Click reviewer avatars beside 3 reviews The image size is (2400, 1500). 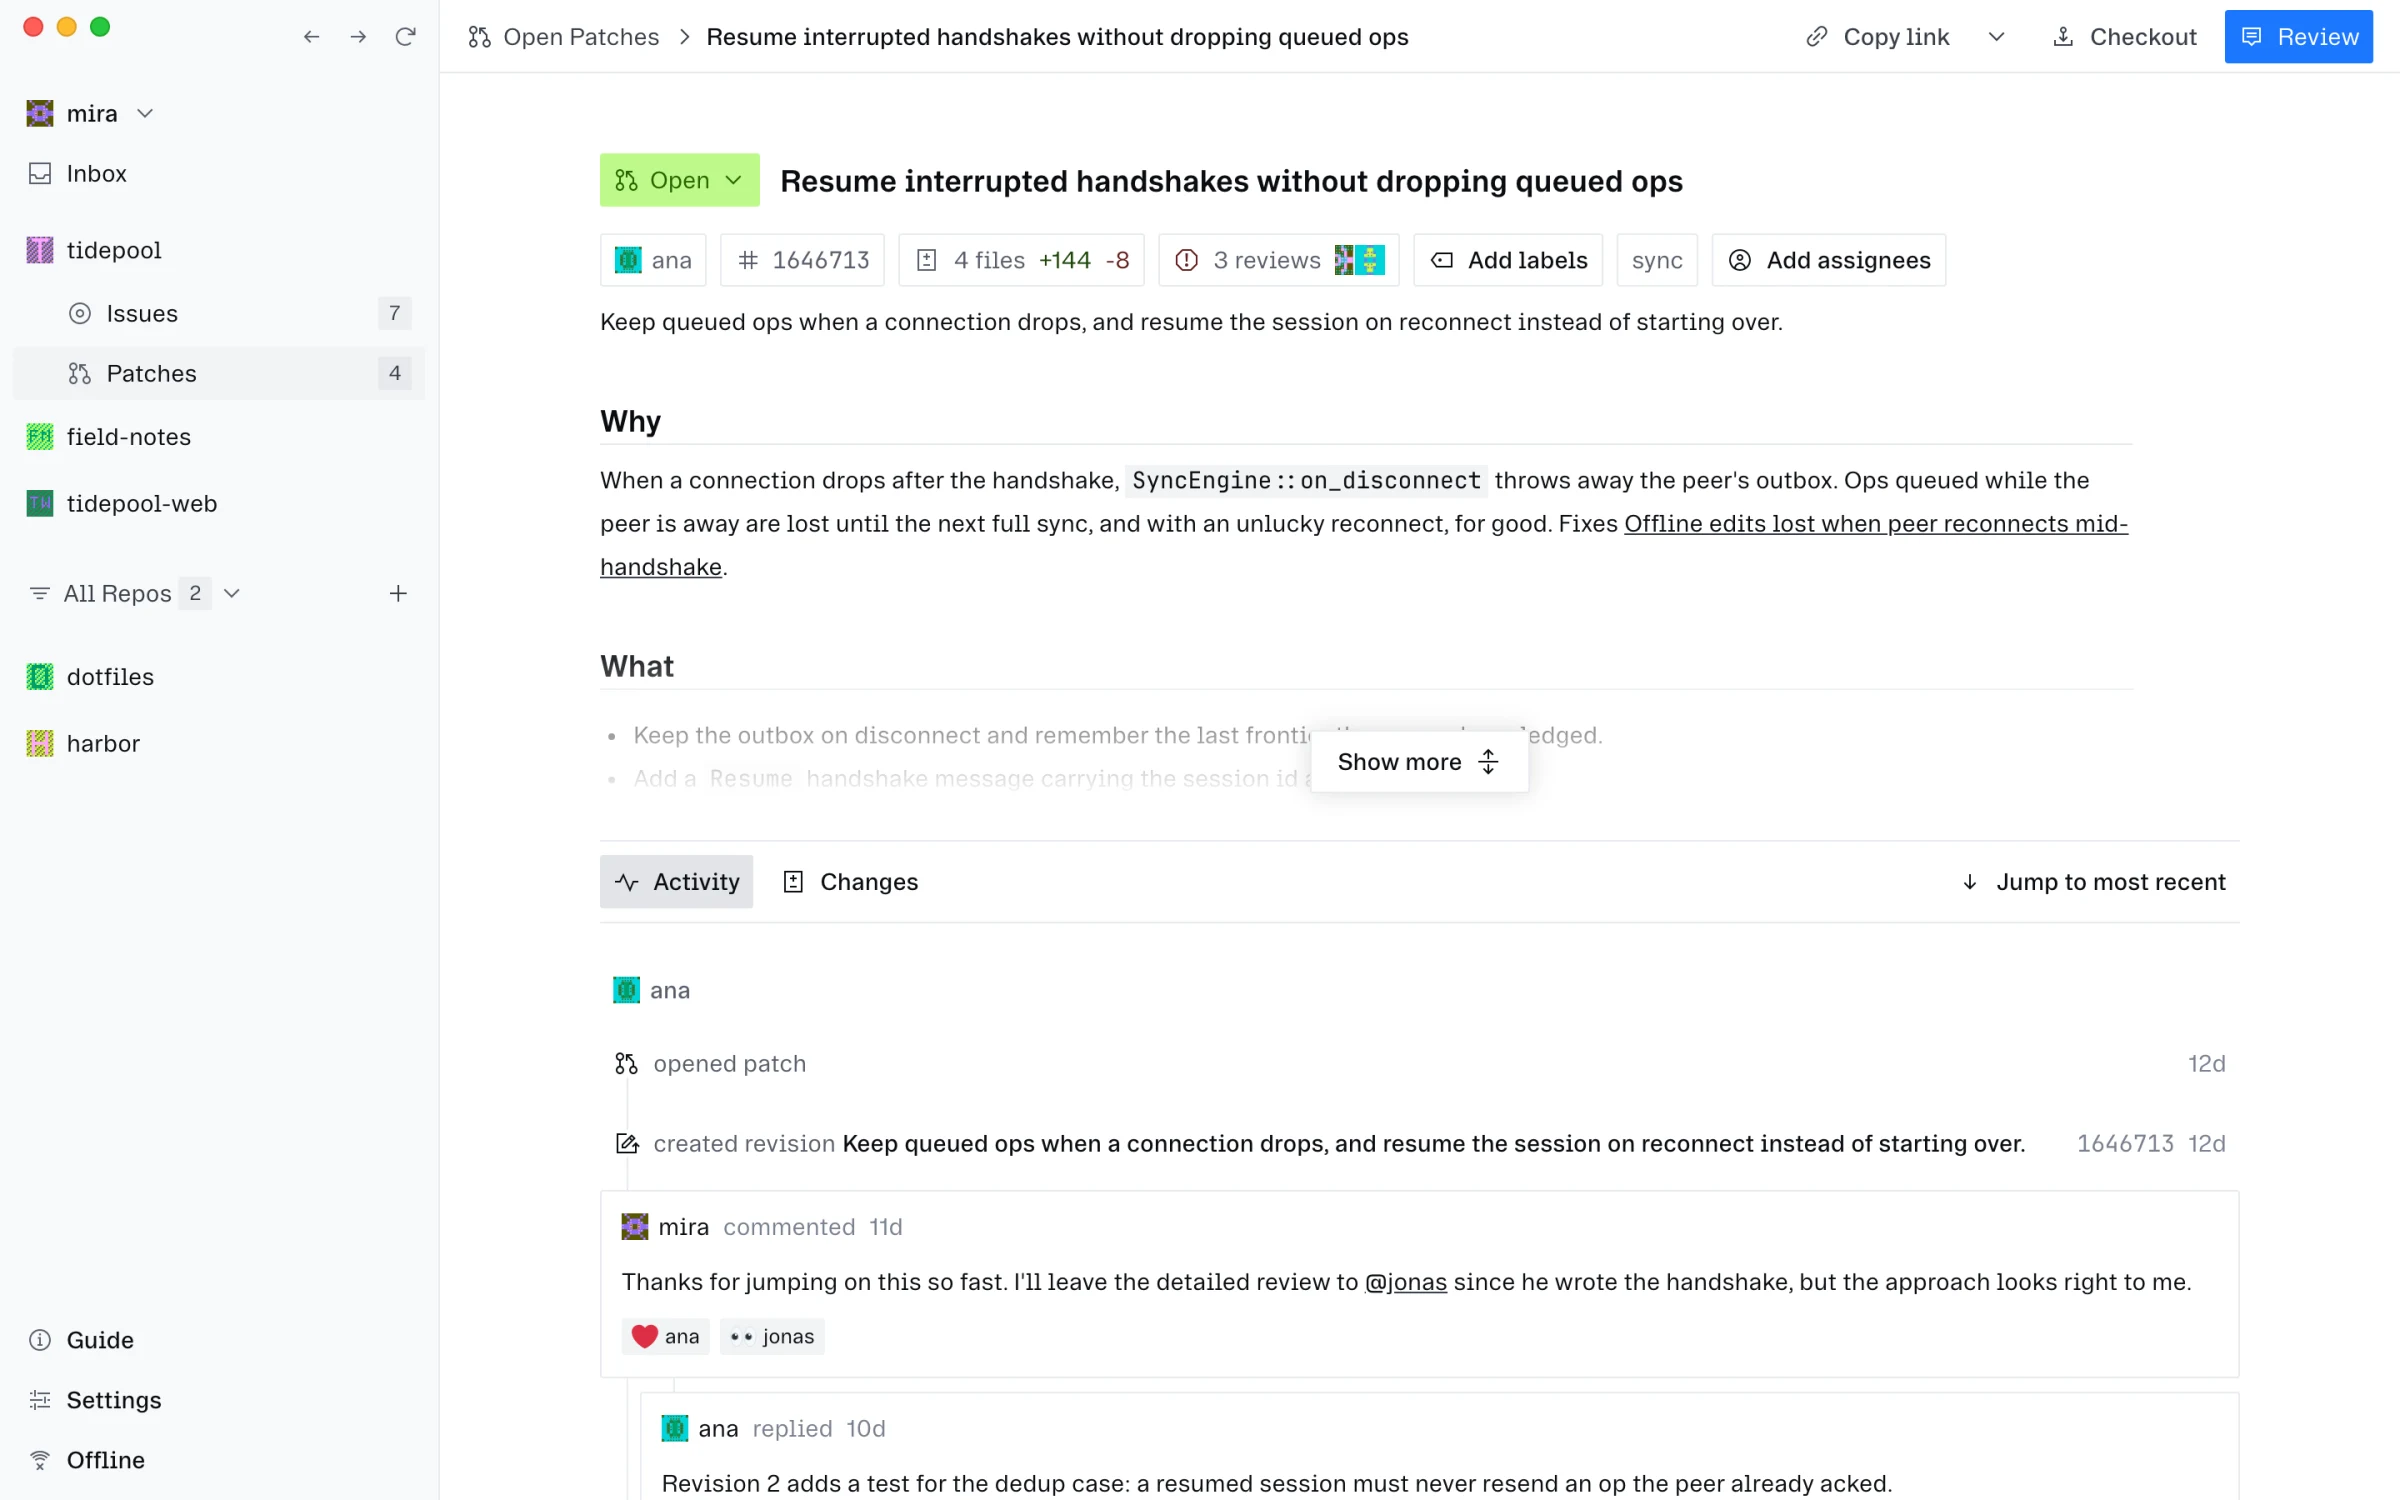coord(1360,260)
